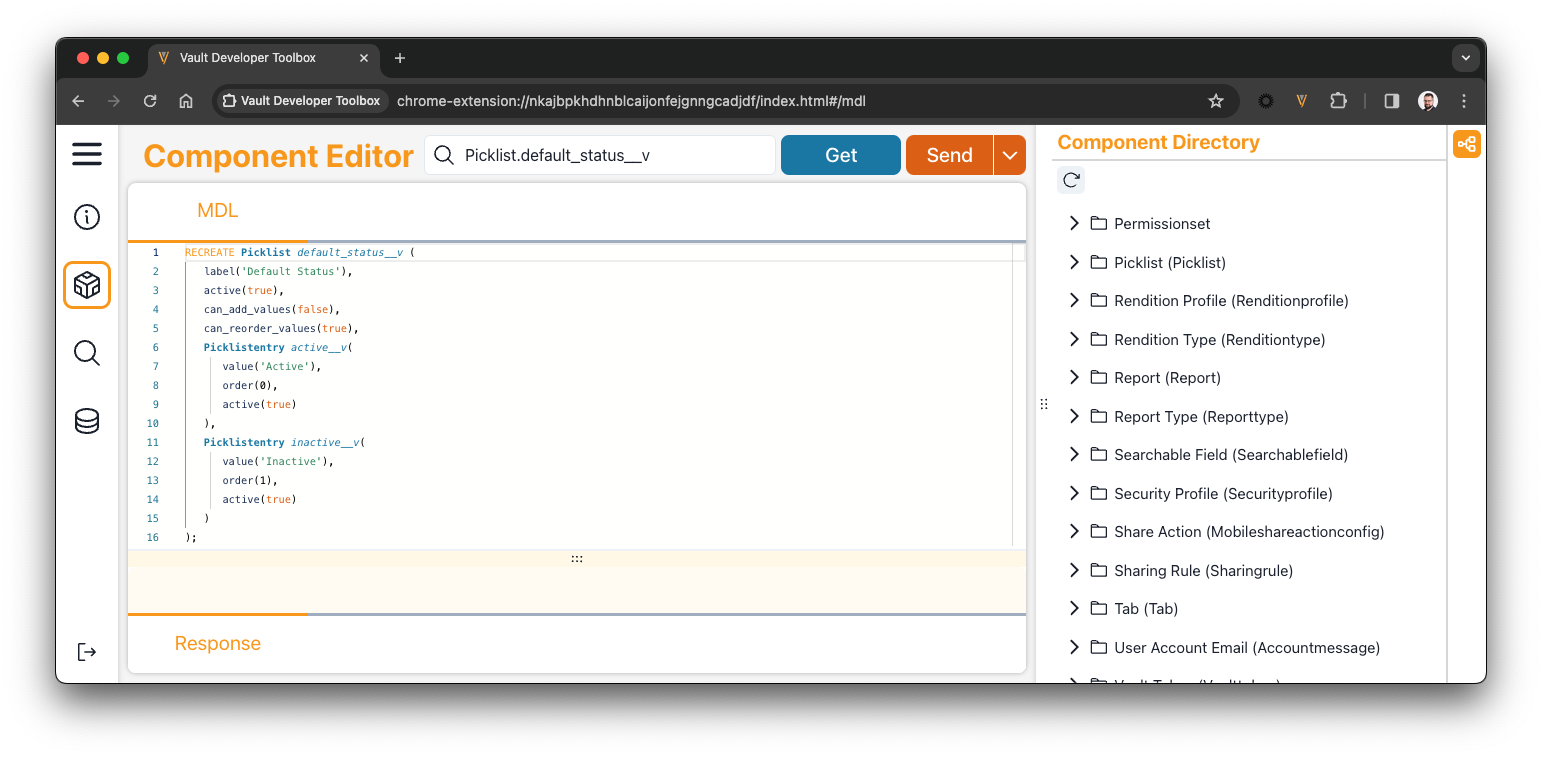Open a new browser tab
1542x757 pixels.
(400, 58)
